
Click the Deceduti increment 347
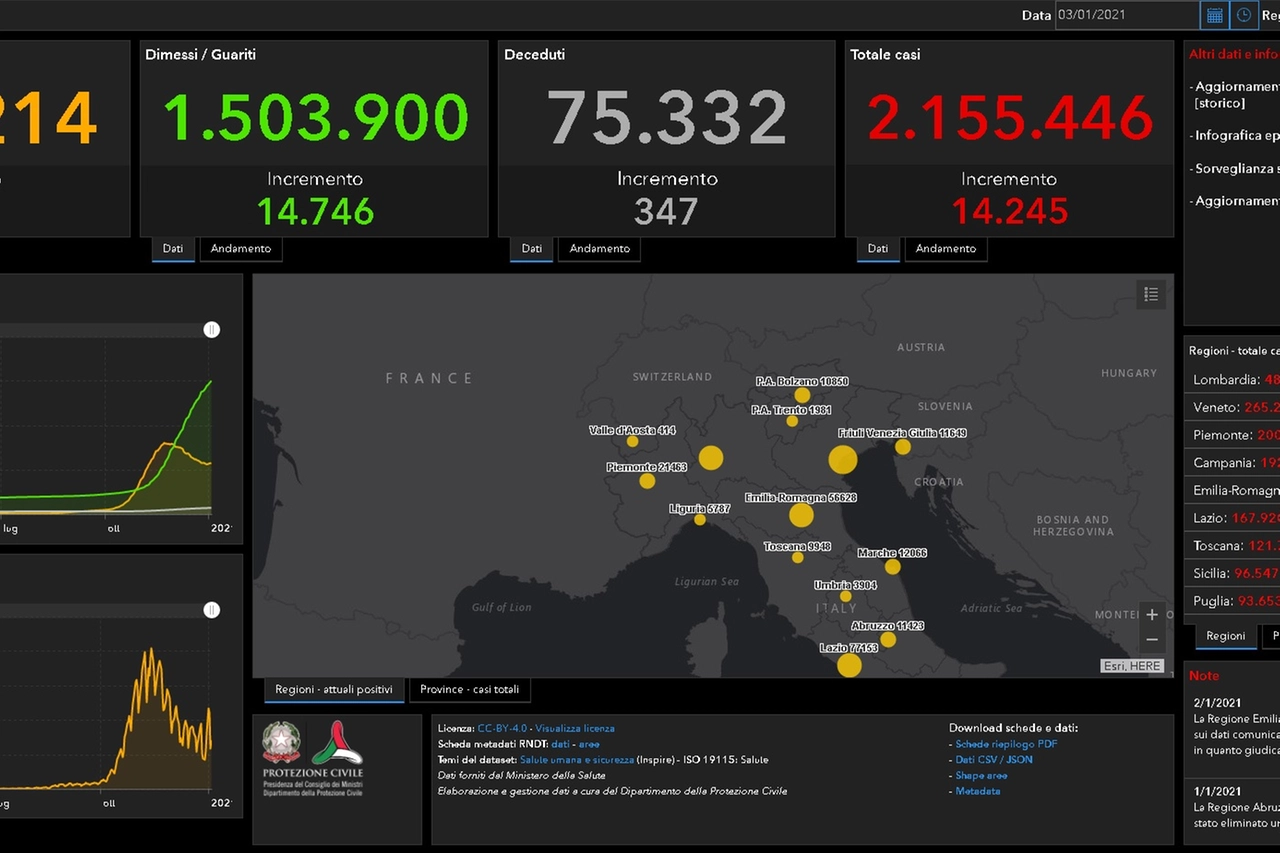[666, 211]
